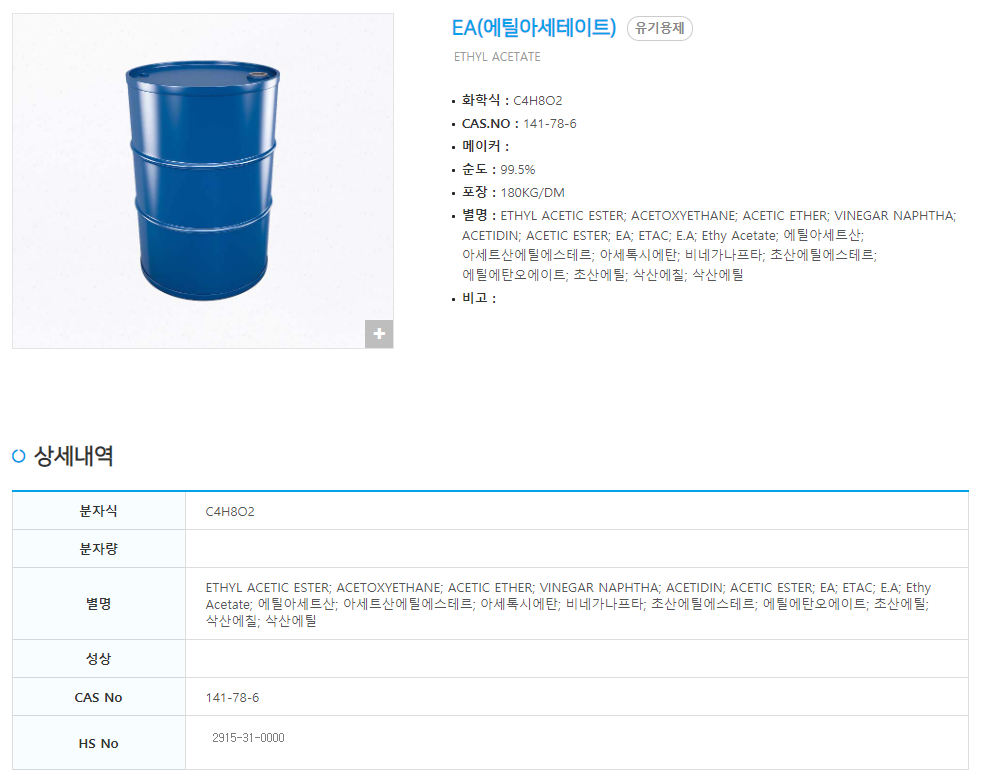Click the 분자식 header cell in details table
Viewport: 982px width, 781px height.
[x=98, y=511]
